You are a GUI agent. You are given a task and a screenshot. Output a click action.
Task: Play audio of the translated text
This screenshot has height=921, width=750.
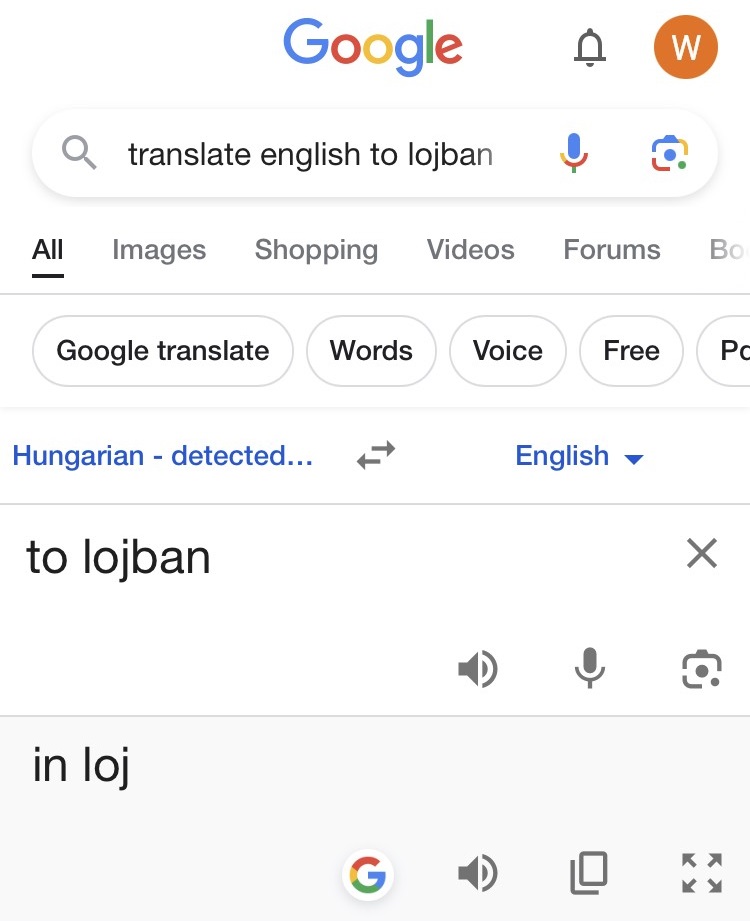(477, 874)
